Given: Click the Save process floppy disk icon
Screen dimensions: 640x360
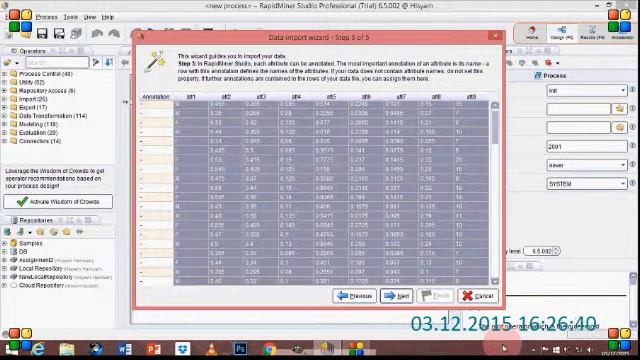Looking at the screenshot, I should 42,33.
